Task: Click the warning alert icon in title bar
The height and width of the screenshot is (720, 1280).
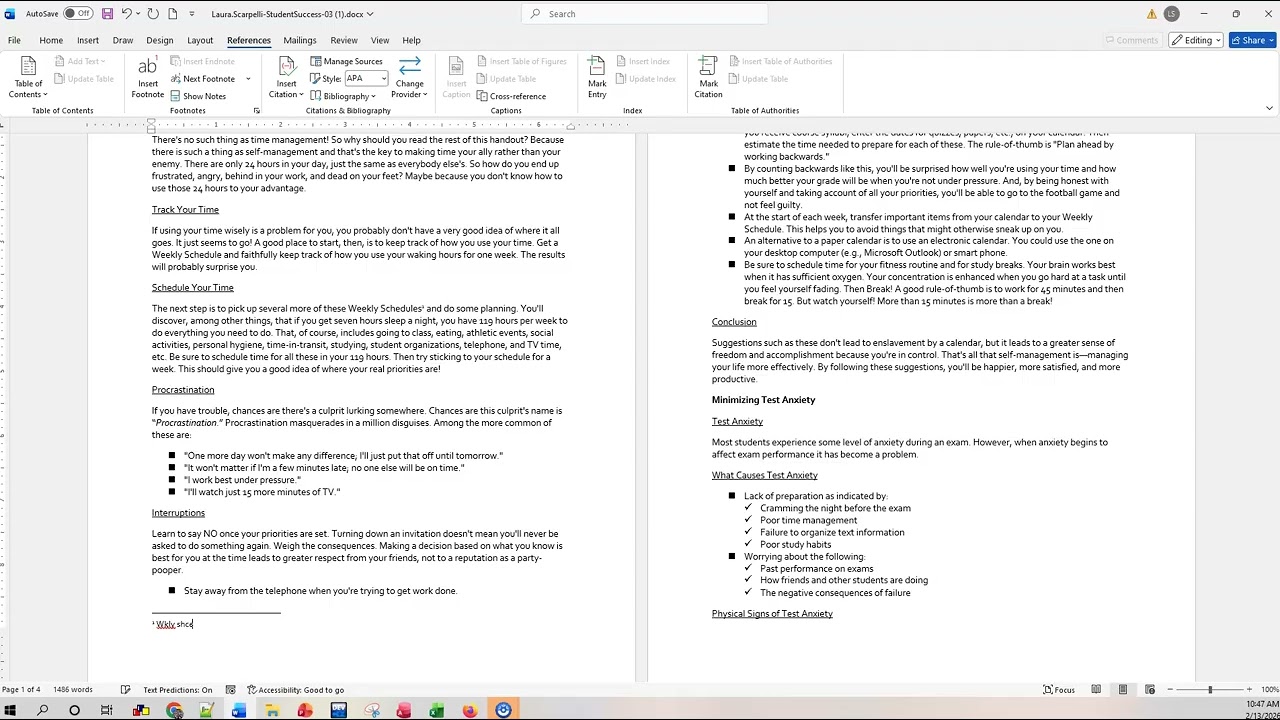Action: point(1152,14)
